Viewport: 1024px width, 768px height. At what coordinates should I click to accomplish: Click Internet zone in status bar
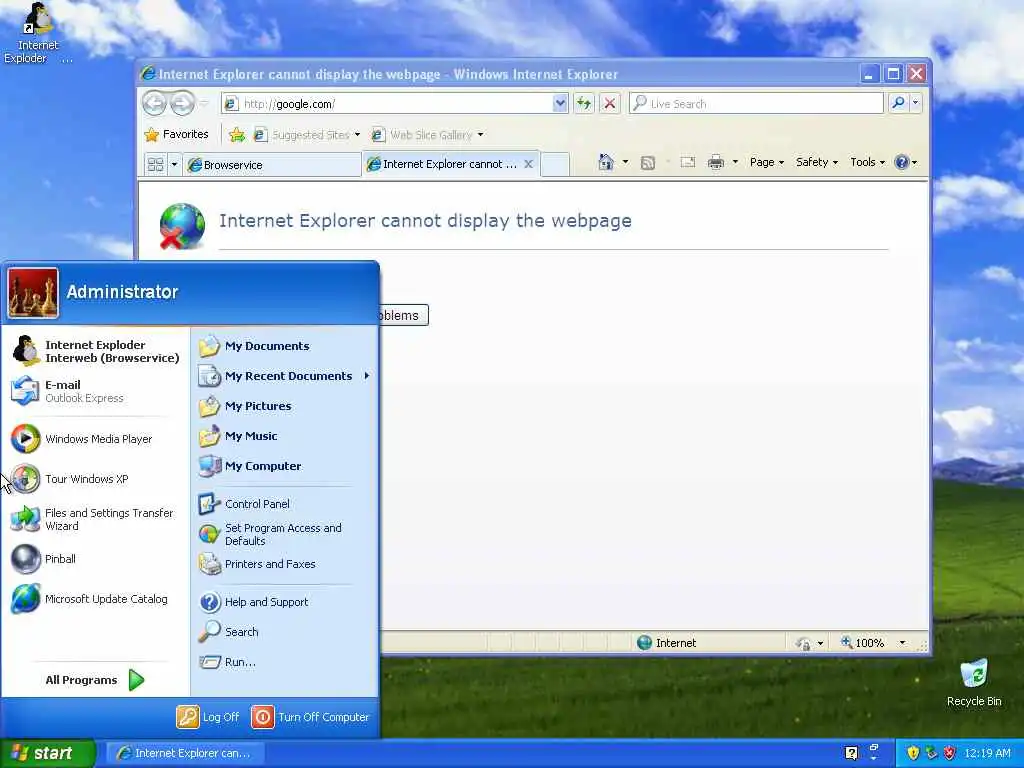click(666, 643)
